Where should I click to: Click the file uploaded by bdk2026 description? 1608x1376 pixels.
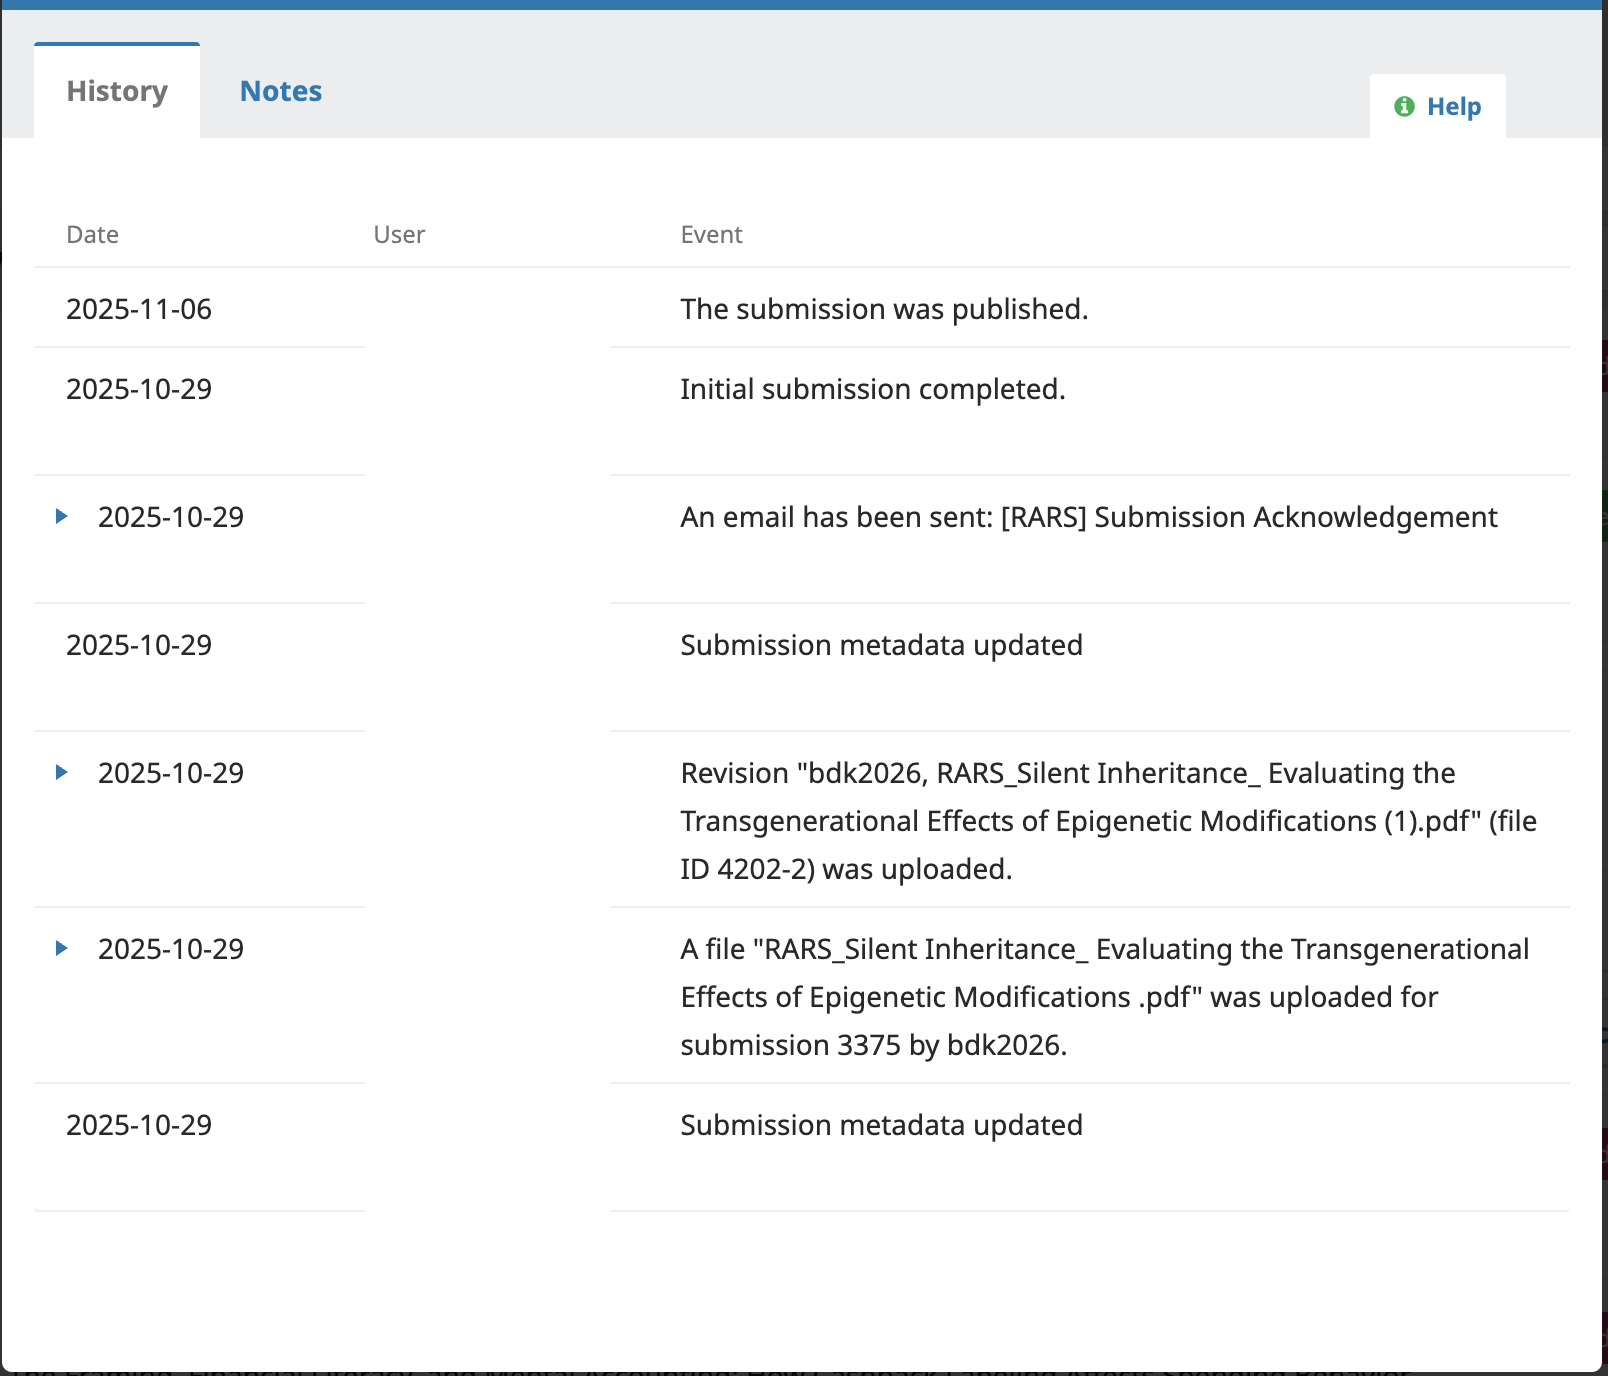1104,997
